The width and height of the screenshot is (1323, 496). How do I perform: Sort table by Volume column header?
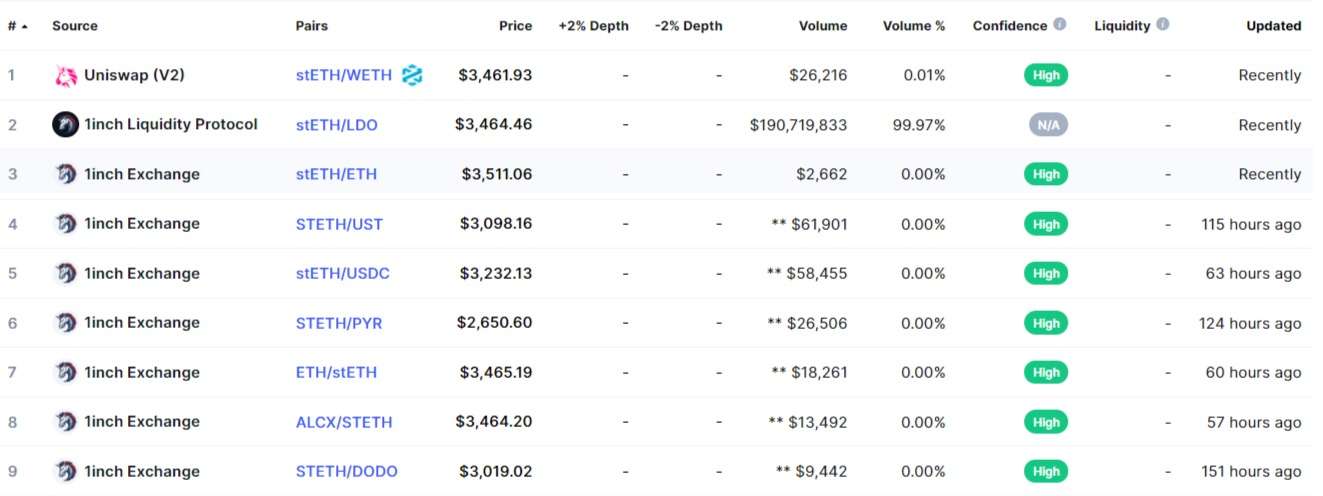[823, 26]
